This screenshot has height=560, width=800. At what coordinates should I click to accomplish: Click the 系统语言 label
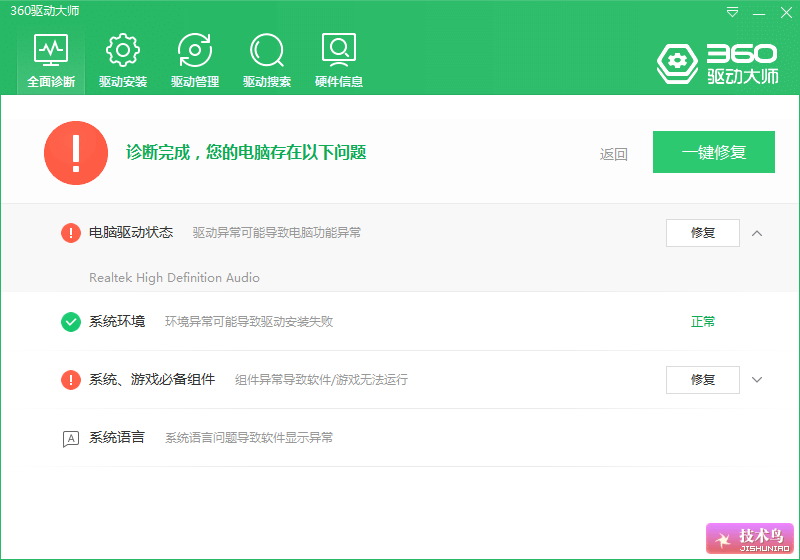[x=117, y=438]
